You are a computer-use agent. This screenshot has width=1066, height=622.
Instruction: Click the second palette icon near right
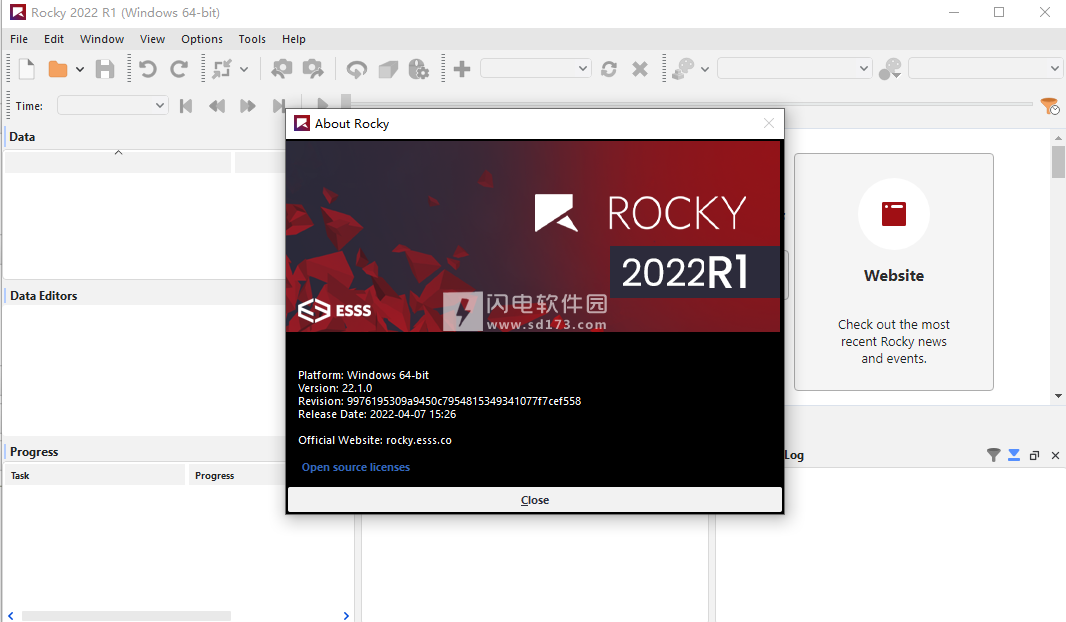(889, 69)
